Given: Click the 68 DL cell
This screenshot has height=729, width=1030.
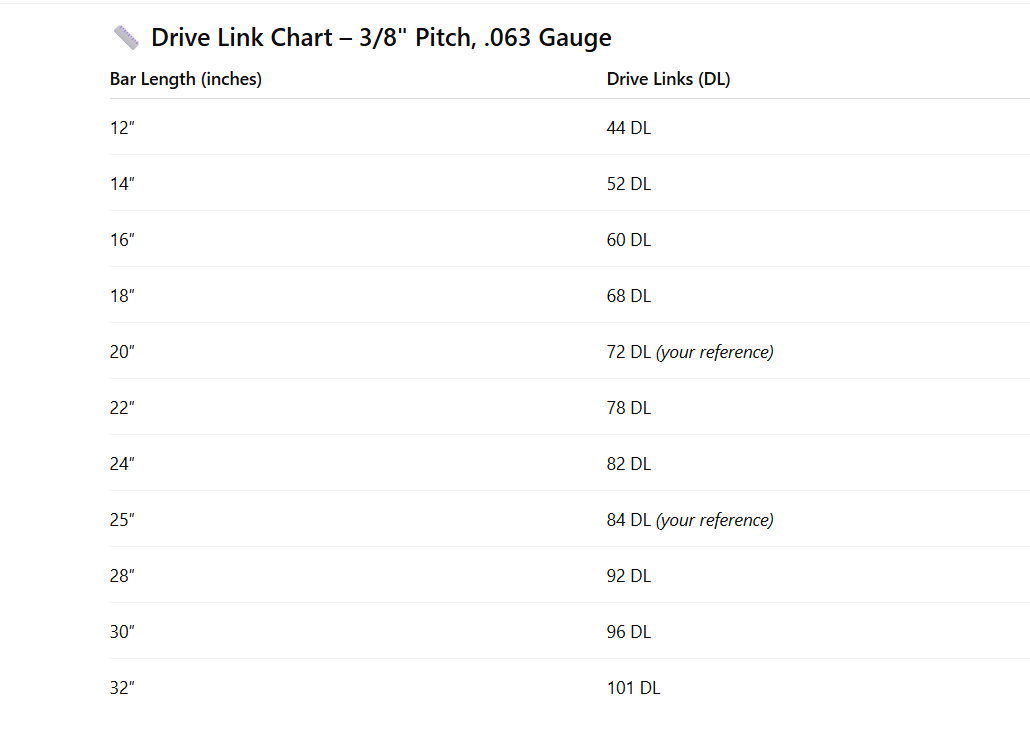Looking at the screenshot, I should point(628,296).
